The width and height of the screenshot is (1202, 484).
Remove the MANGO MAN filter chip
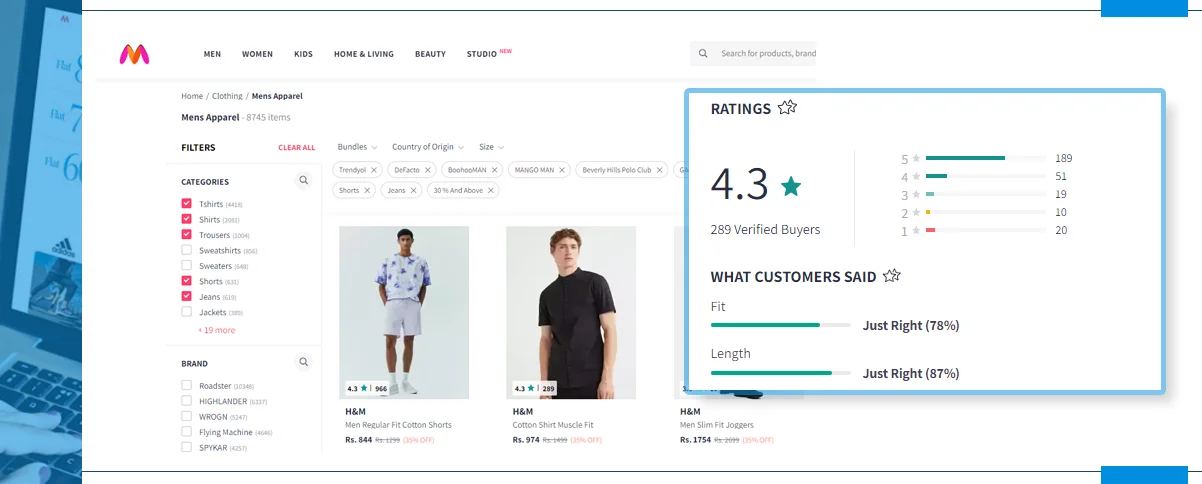point(562,170)
